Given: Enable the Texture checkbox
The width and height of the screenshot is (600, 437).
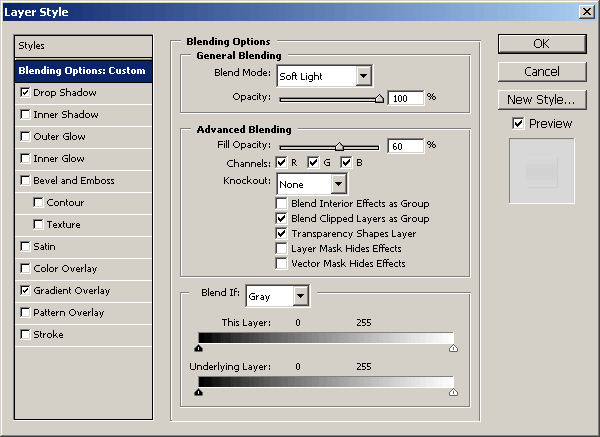Looking at the screenshot, I should (x=38, y=224).
